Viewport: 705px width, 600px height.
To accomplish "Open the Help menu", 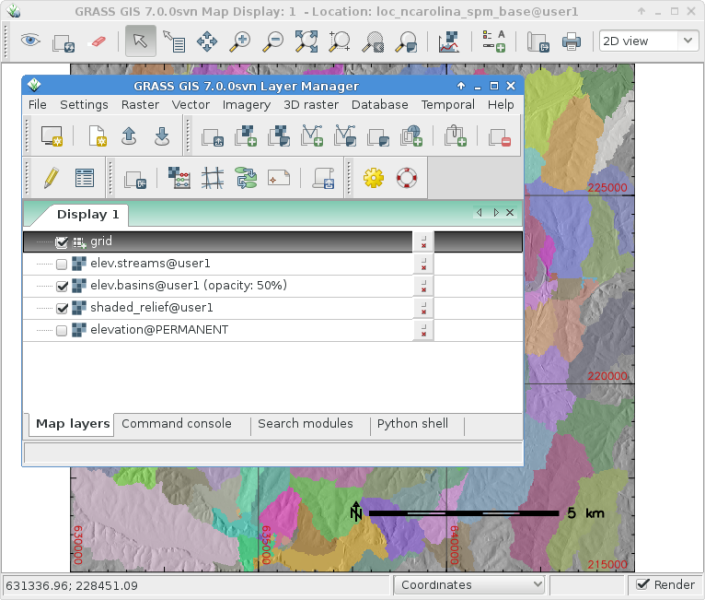I will pos(500,104).
